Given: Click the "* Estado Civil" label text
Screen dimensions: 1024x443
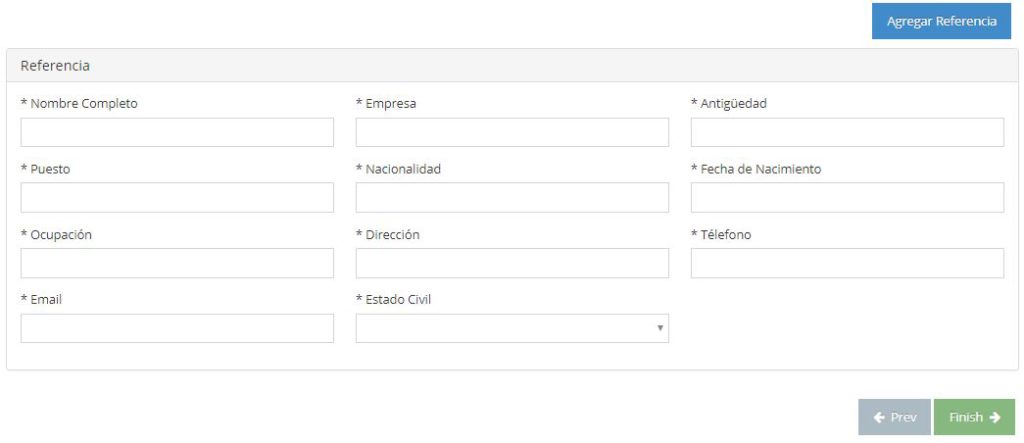Looking at the screenshot, I should tap(394, 299).
